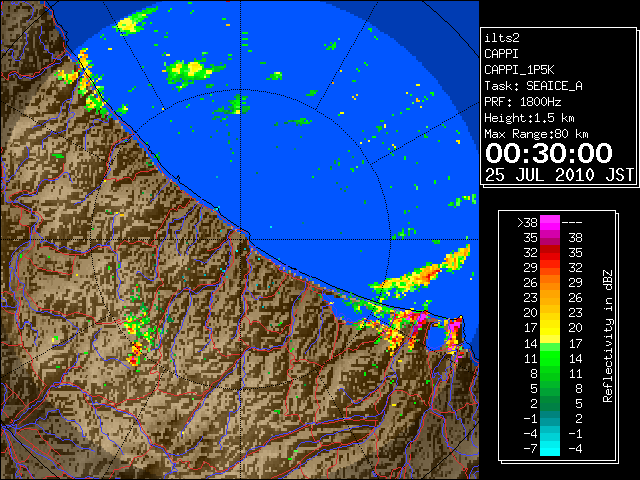
Task: Click the '>38' legend label
Action: click(527, 222)
